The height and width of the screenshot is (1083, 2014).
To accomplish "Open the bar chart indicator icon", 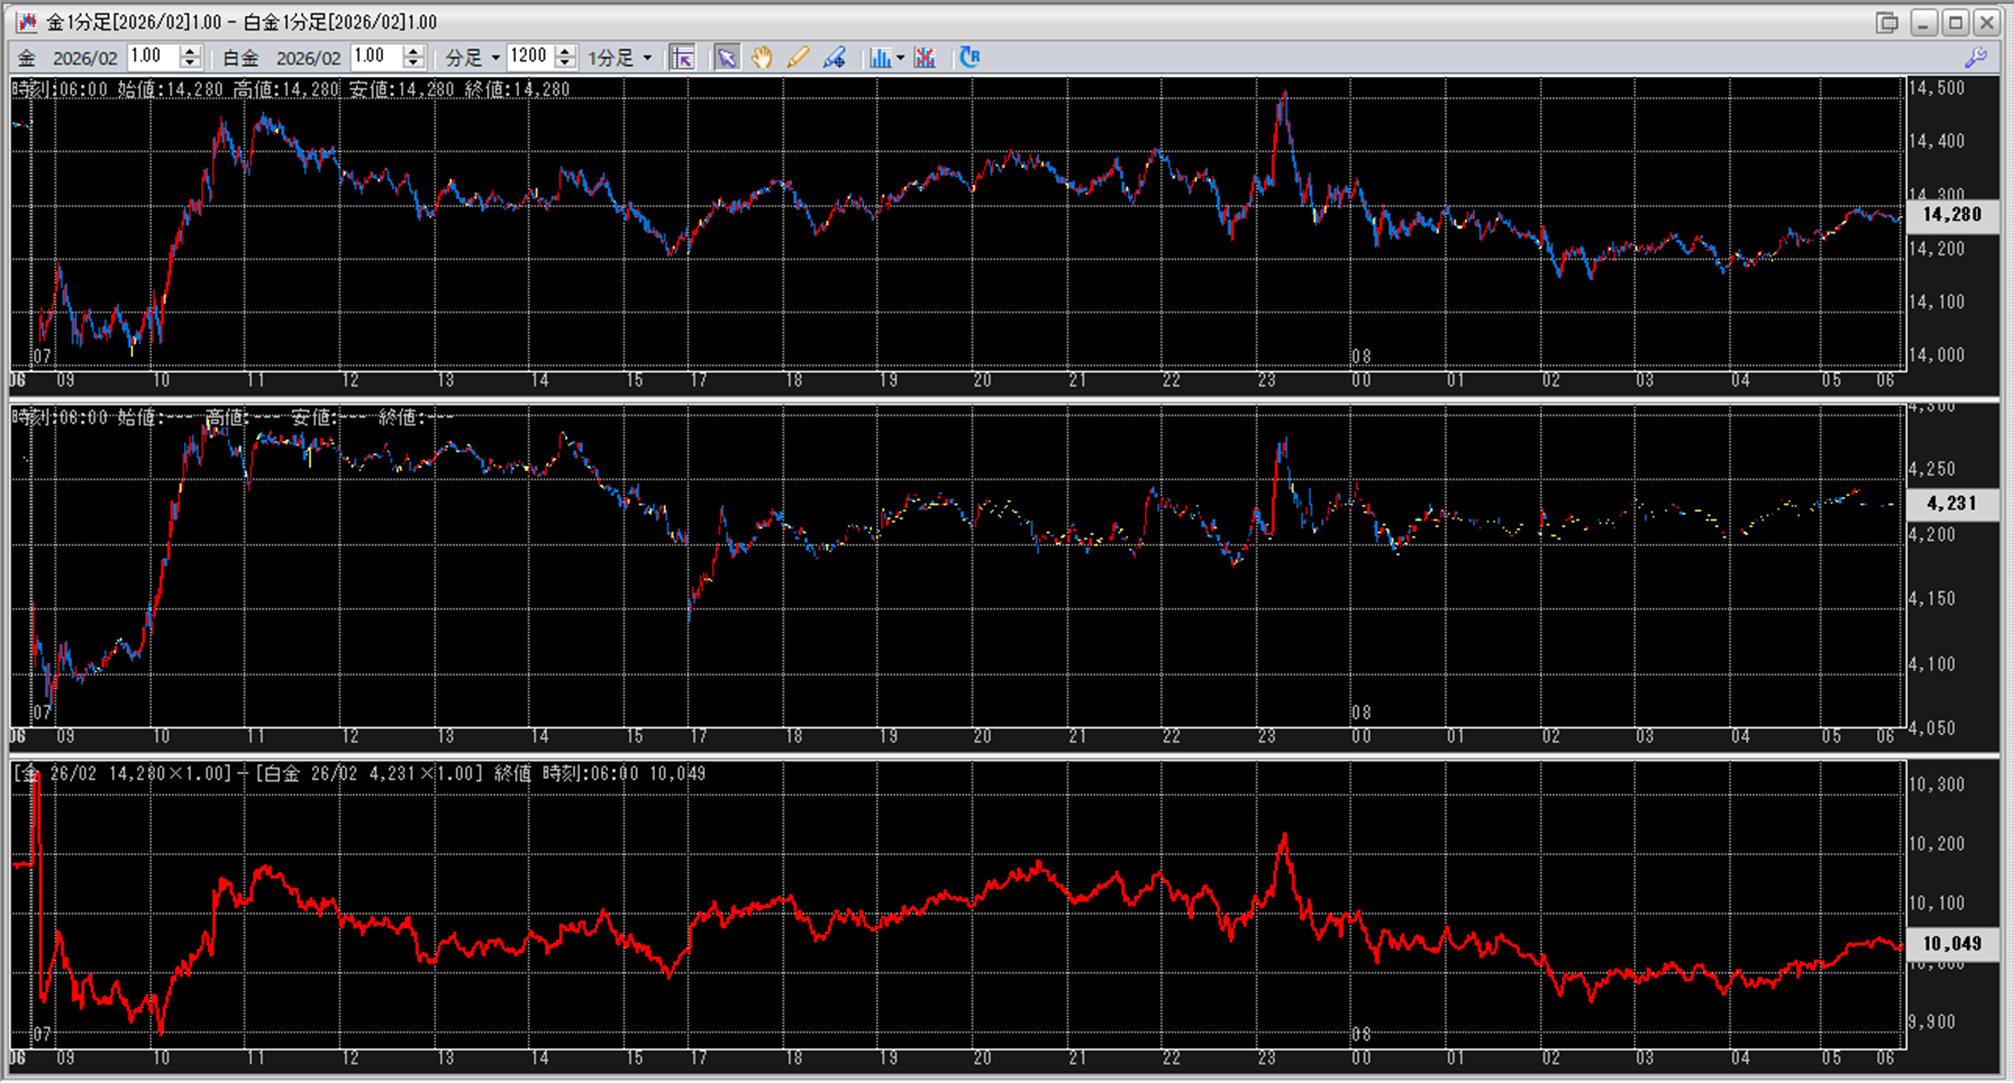I will pos(879,58).
